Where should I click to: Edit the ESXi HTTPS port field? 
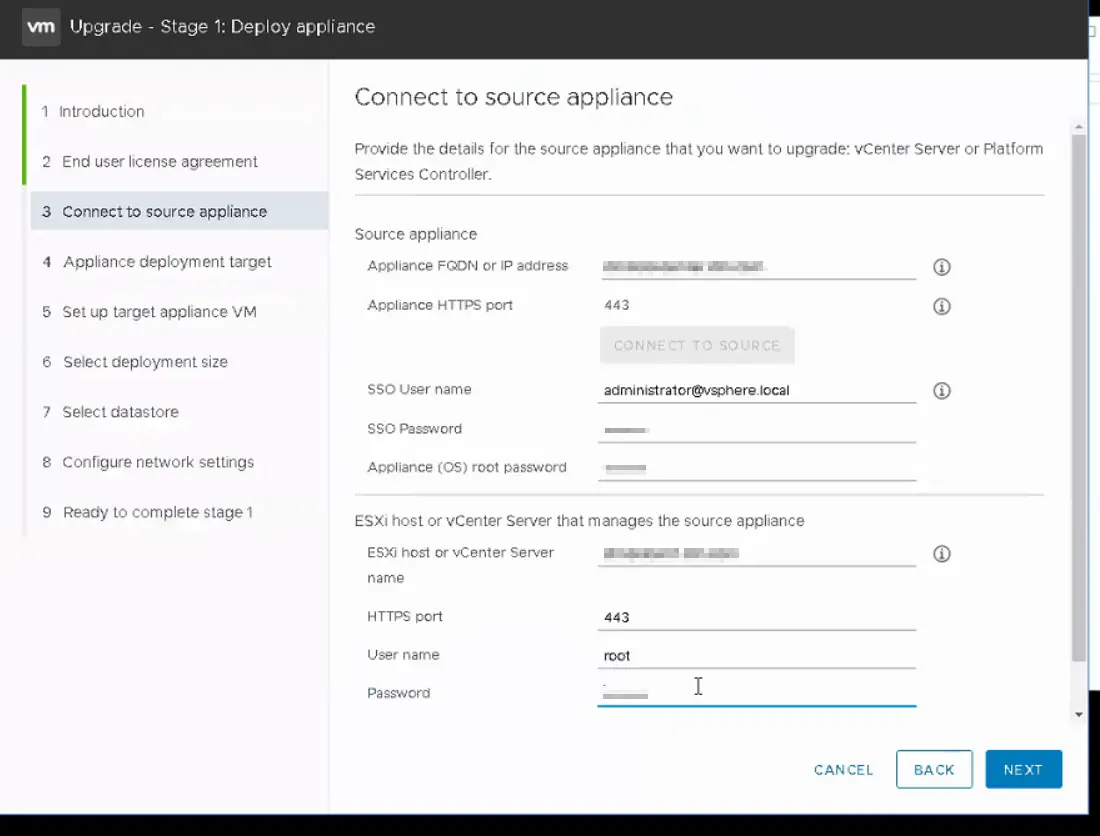(x=757, y=617)
